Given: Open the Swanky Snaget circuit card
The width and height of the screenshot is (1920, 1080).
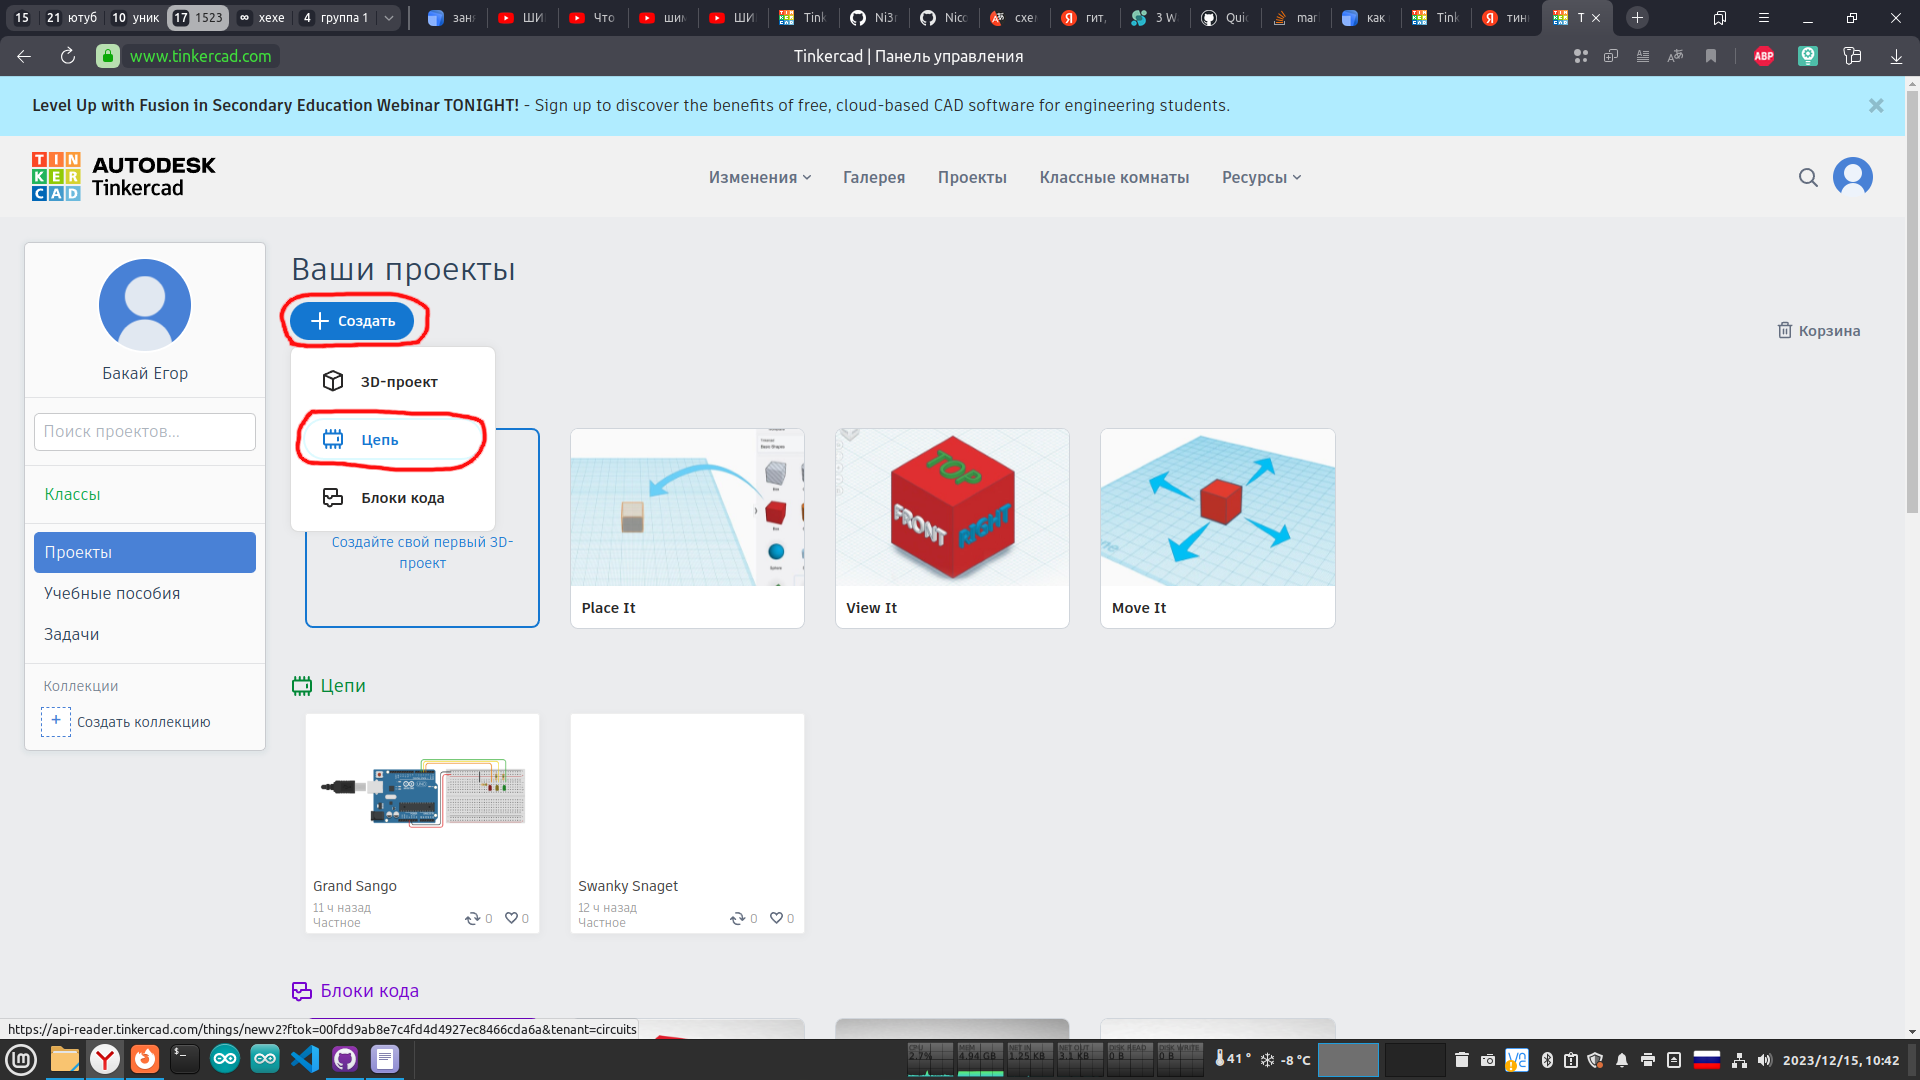Looking at the screenshot, I should (x=687, y=823).
